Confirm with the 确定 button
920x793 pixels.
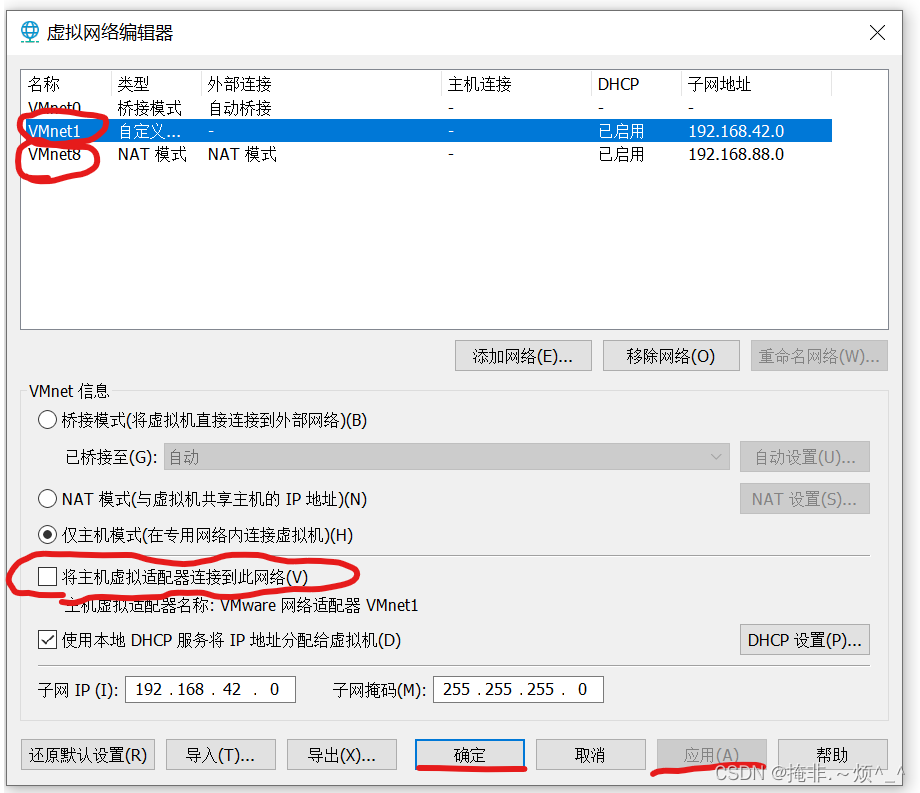tap(469, 754)
